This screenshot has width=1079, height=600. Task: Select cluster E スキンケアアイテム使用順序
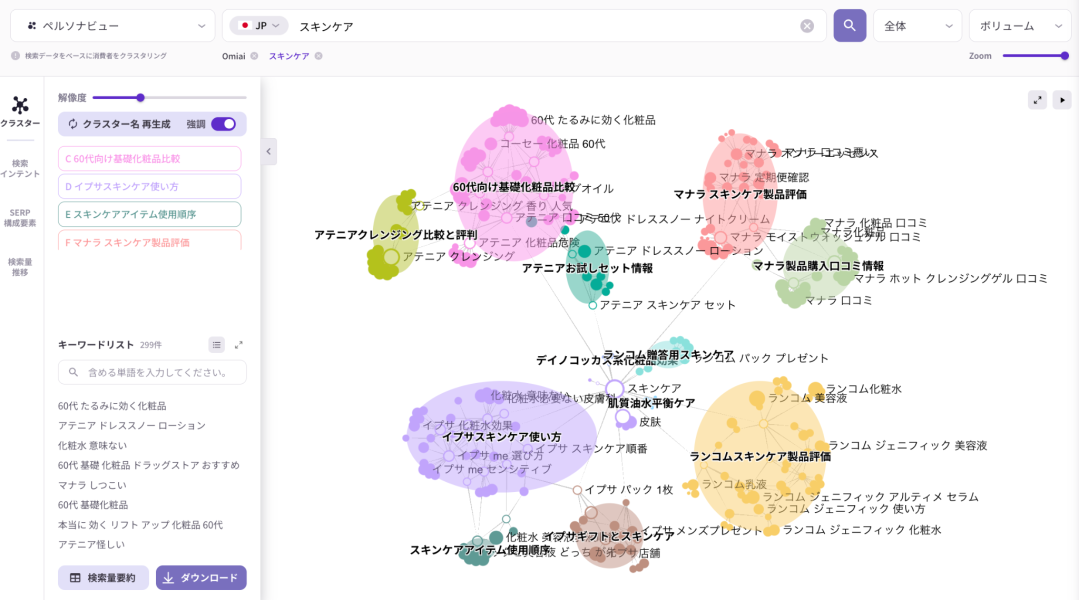[x=149, y=214]
